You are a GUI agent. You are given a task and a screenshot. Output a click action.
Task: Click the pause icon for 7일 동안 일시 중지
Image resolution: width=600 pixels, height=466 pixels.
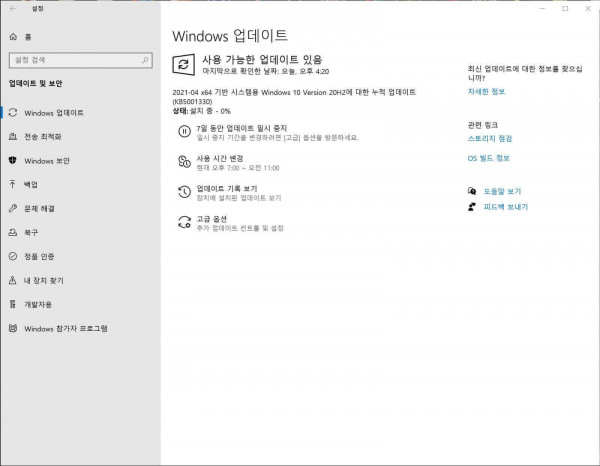pos(184,132)
